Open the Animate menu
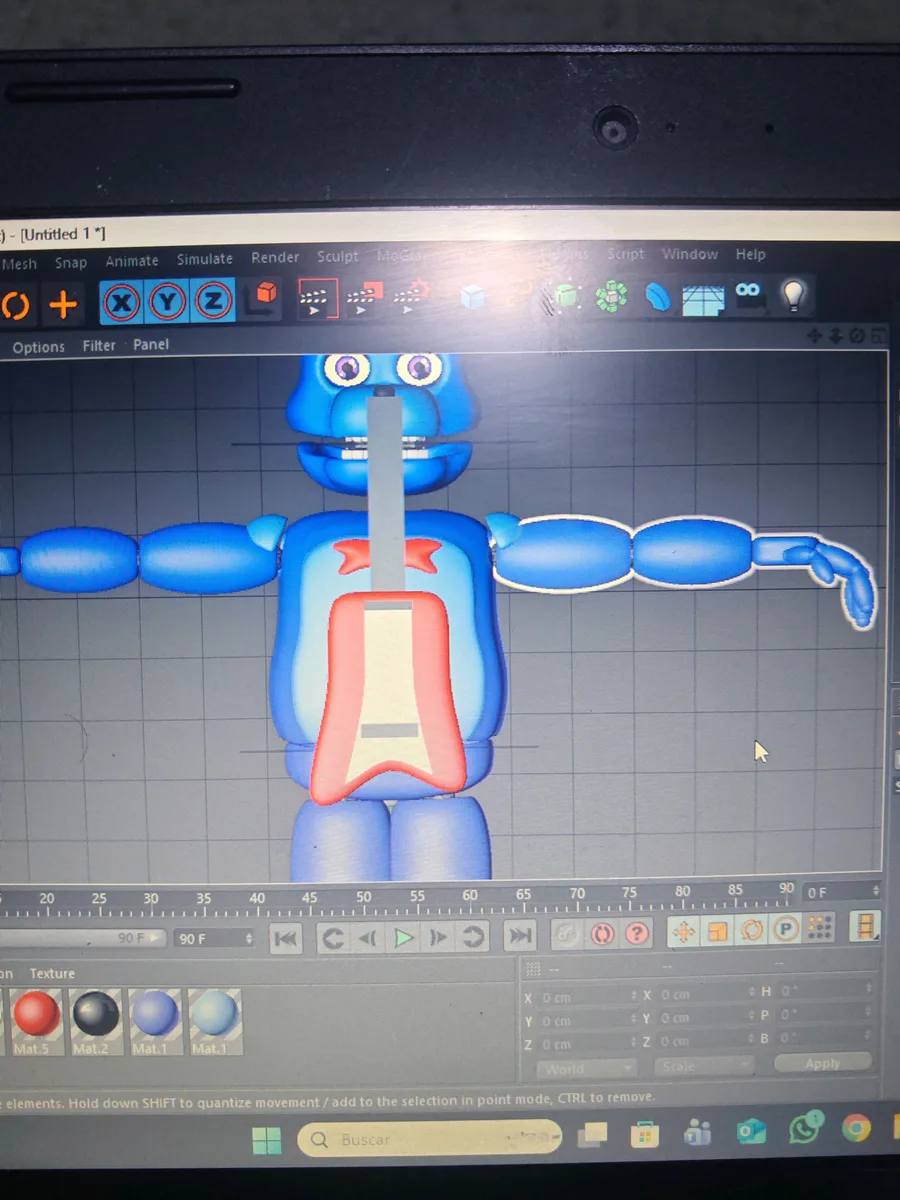Screen dimensions: 900x1200 (132, 261)
